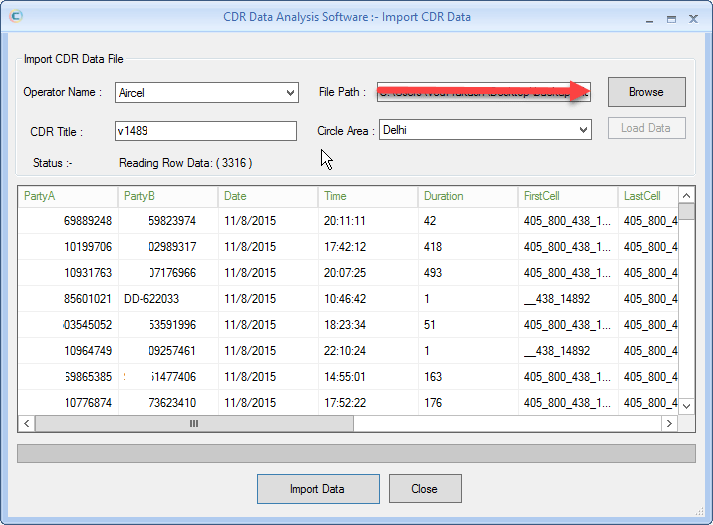The image size is (713, 525).
Task: Minimize the Import CDR Data window
Action: coord(649,19)
